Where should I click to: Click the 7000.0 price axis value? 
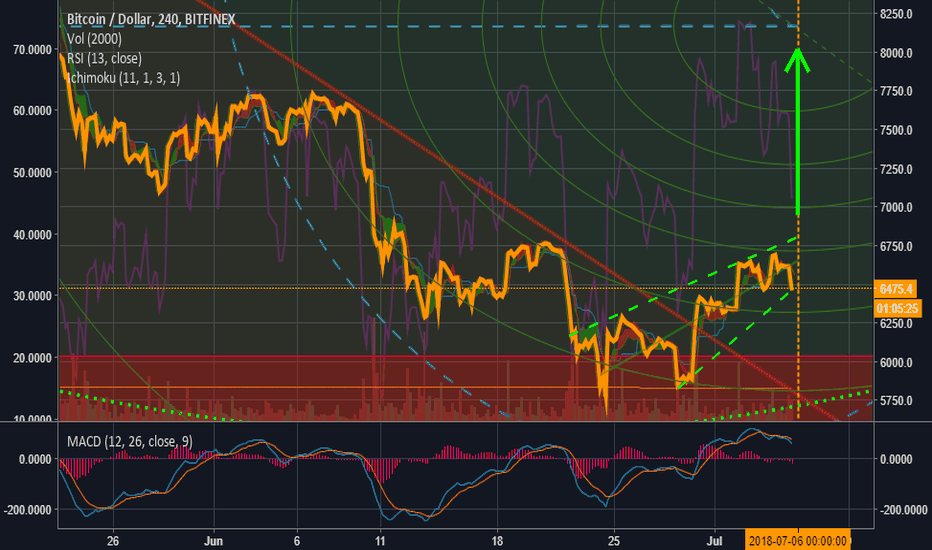896,208
